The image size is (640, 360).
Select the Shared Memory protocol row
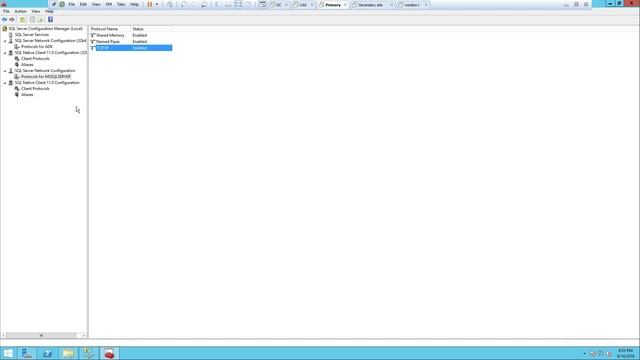131,36
